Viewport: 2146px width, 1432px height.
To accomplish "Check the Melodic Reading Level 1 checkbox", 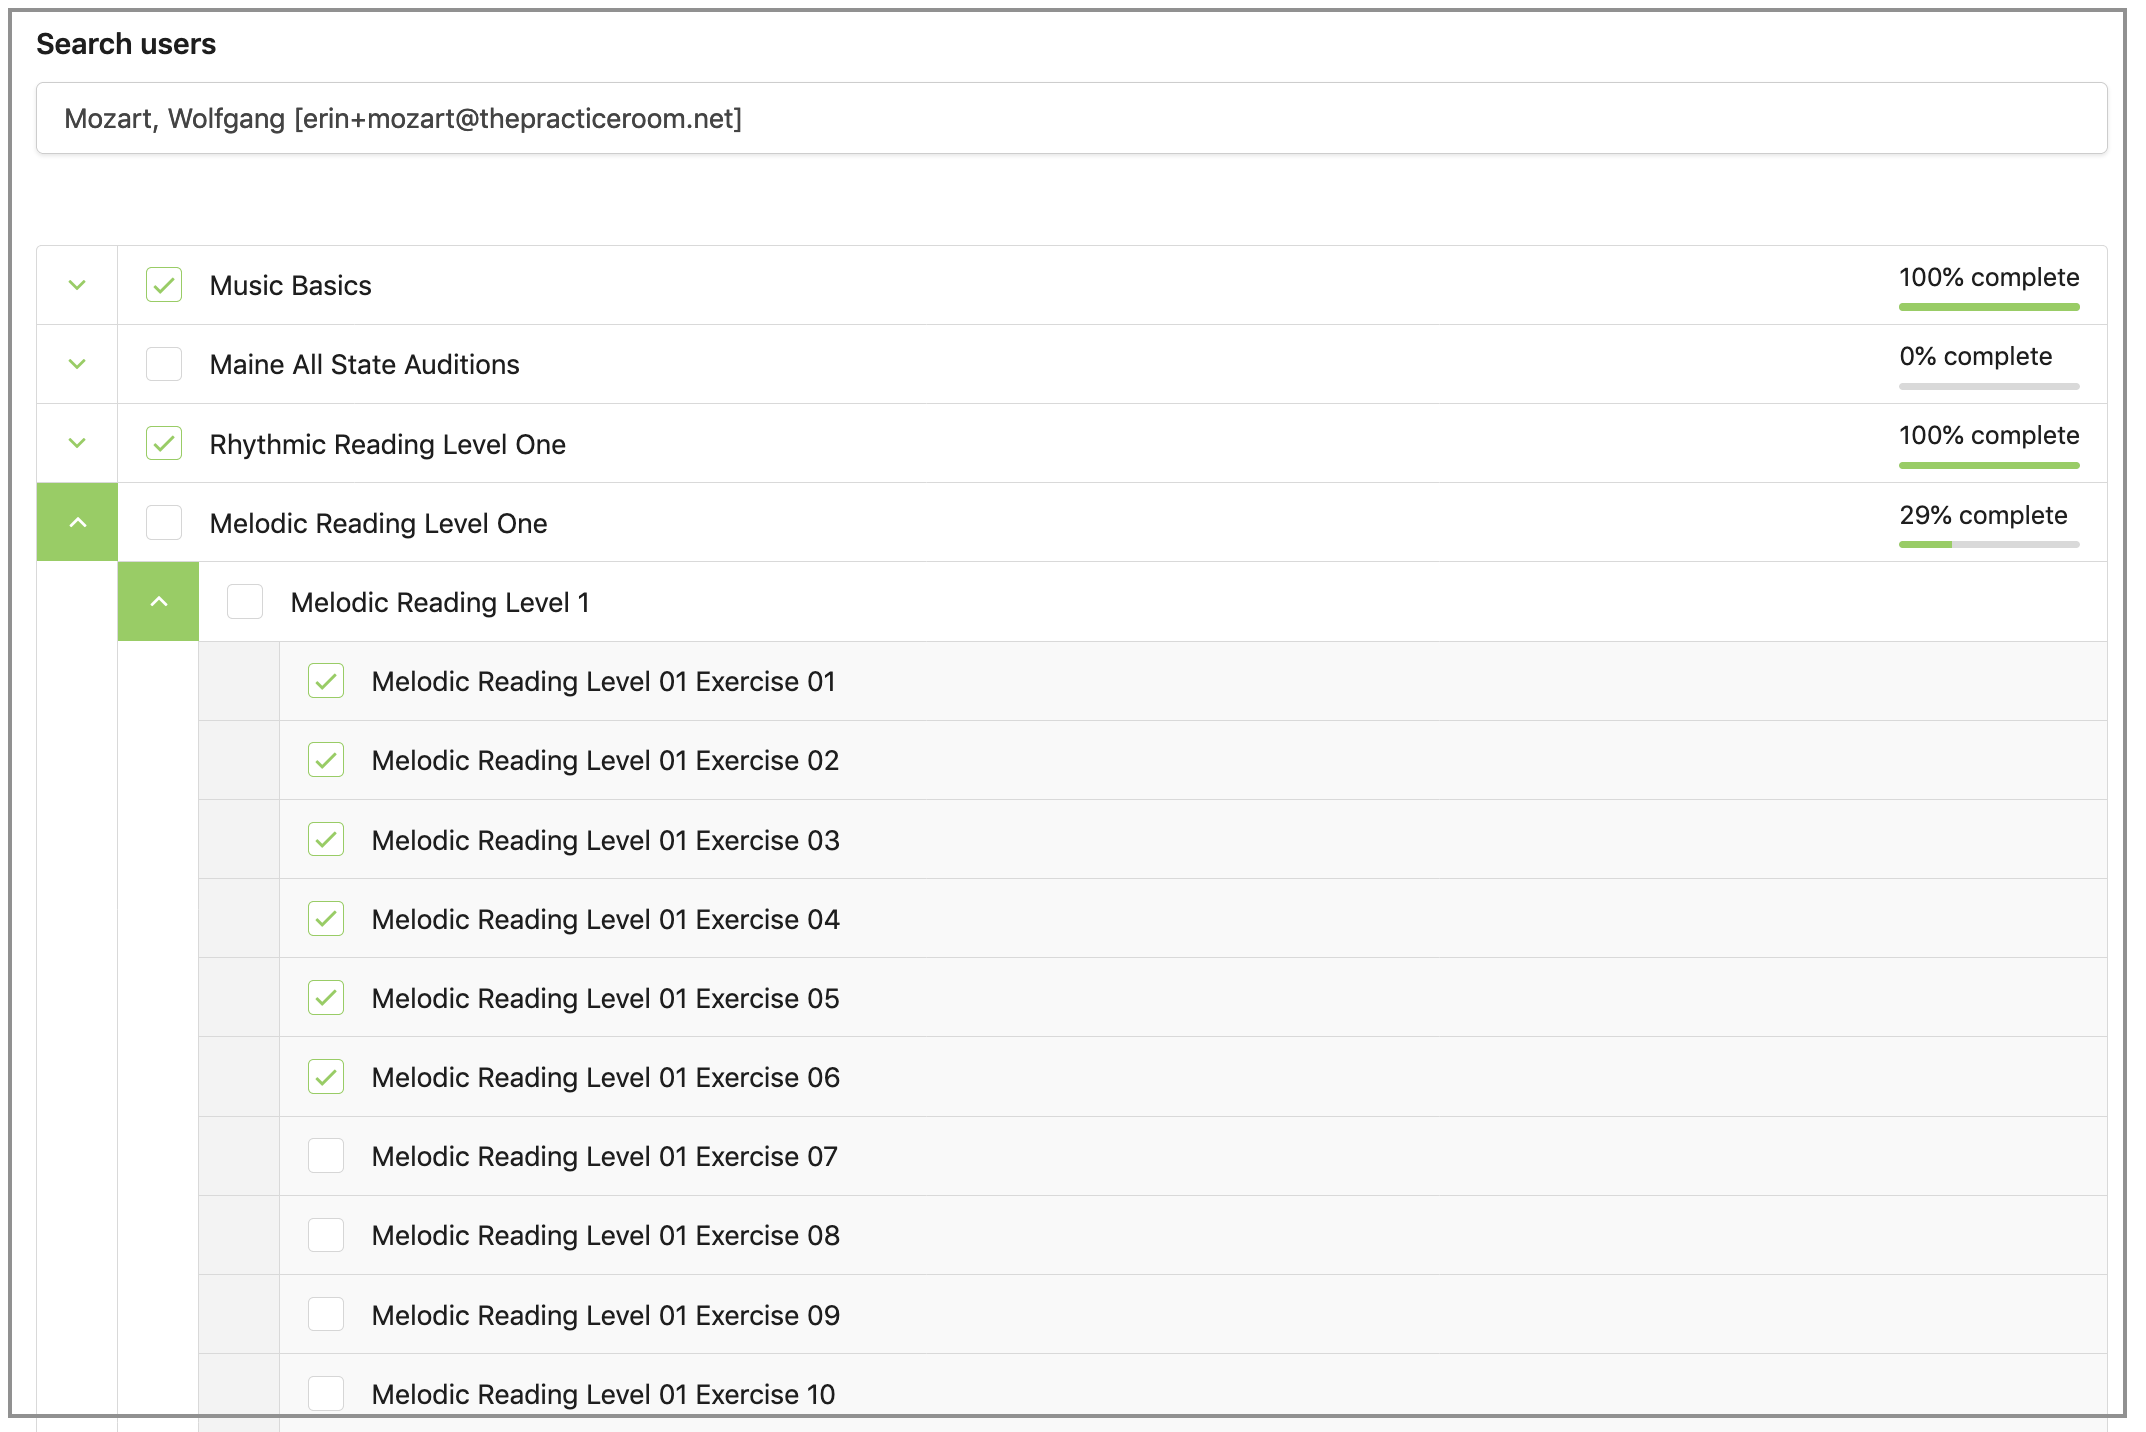I will (245, 602).
